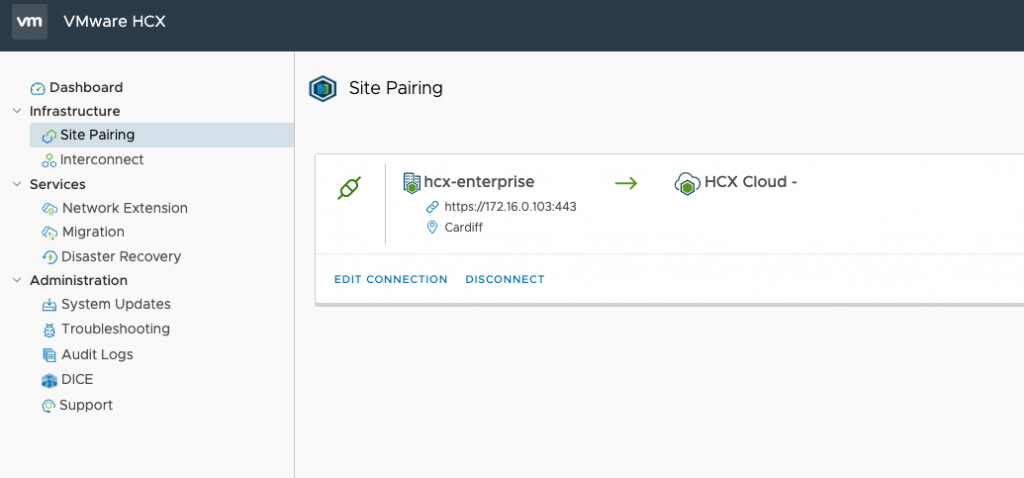Image resolution: width=1024 pixels, height=478 pixels.
Task: Click the Troubleshooting bug icon
Action: (x=50, y=330)
